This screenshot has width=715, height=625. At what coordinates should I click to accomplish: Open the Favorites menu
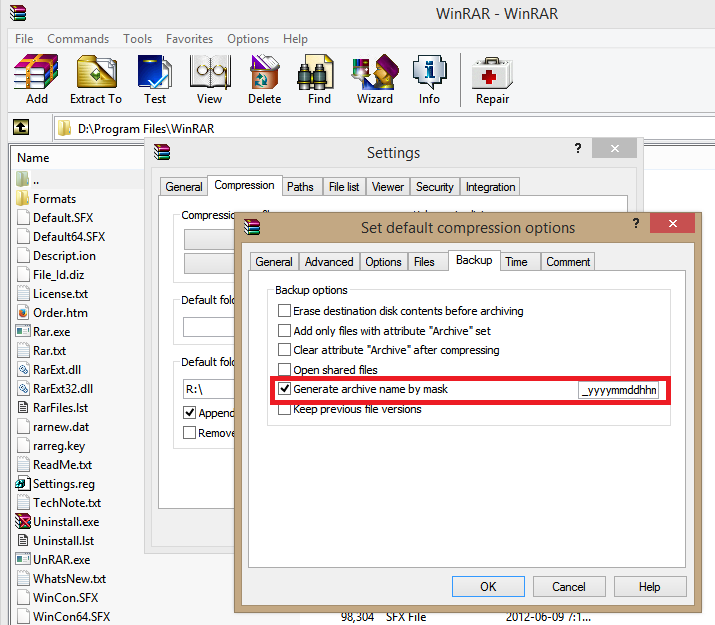189,39
